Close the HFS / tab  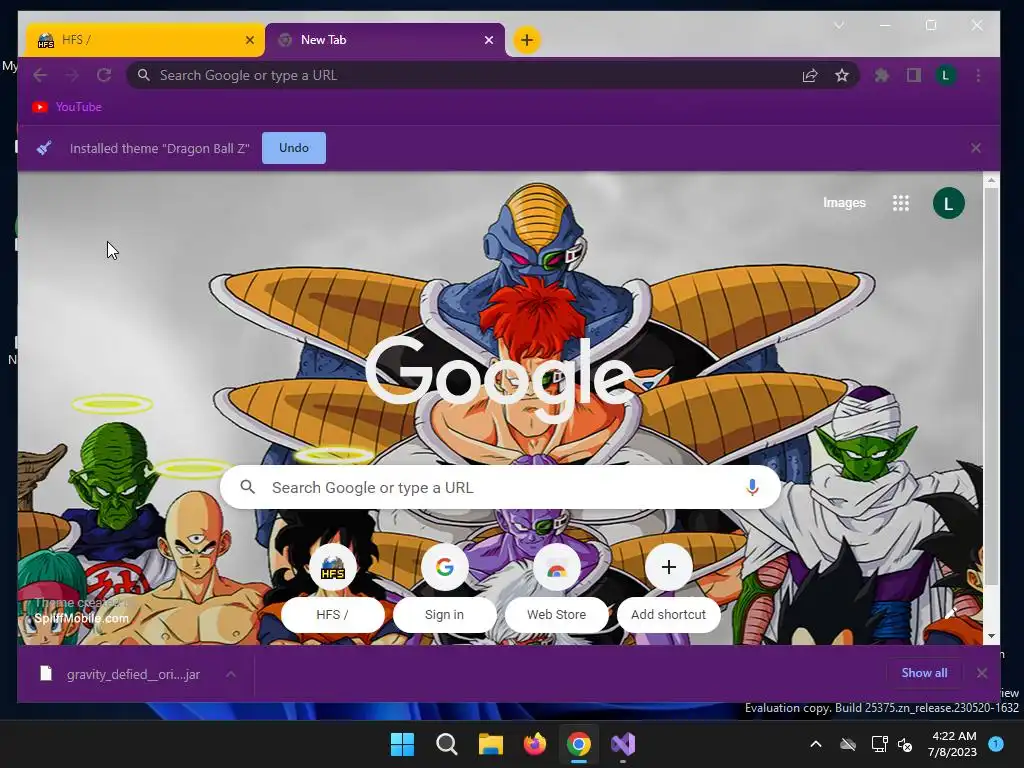coord(249,40)
